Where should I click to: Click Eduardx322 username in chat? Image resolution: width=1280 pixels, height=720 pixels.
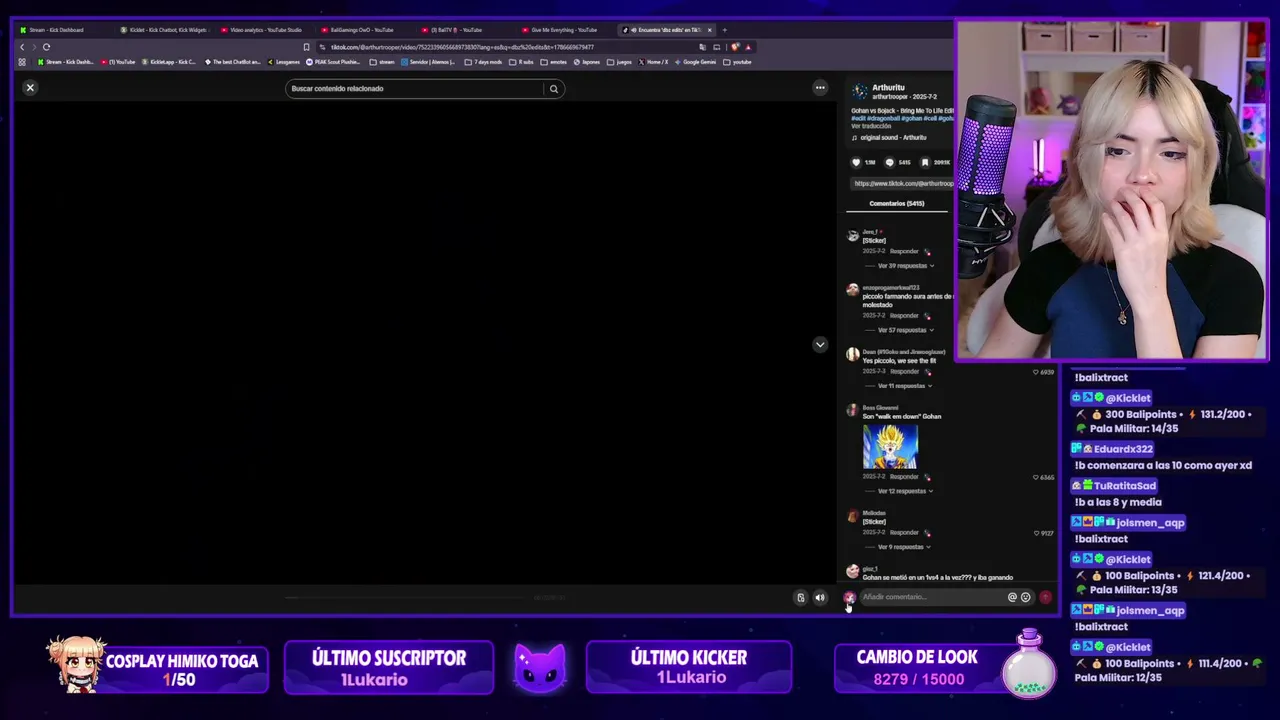(x=1123, y=449)
